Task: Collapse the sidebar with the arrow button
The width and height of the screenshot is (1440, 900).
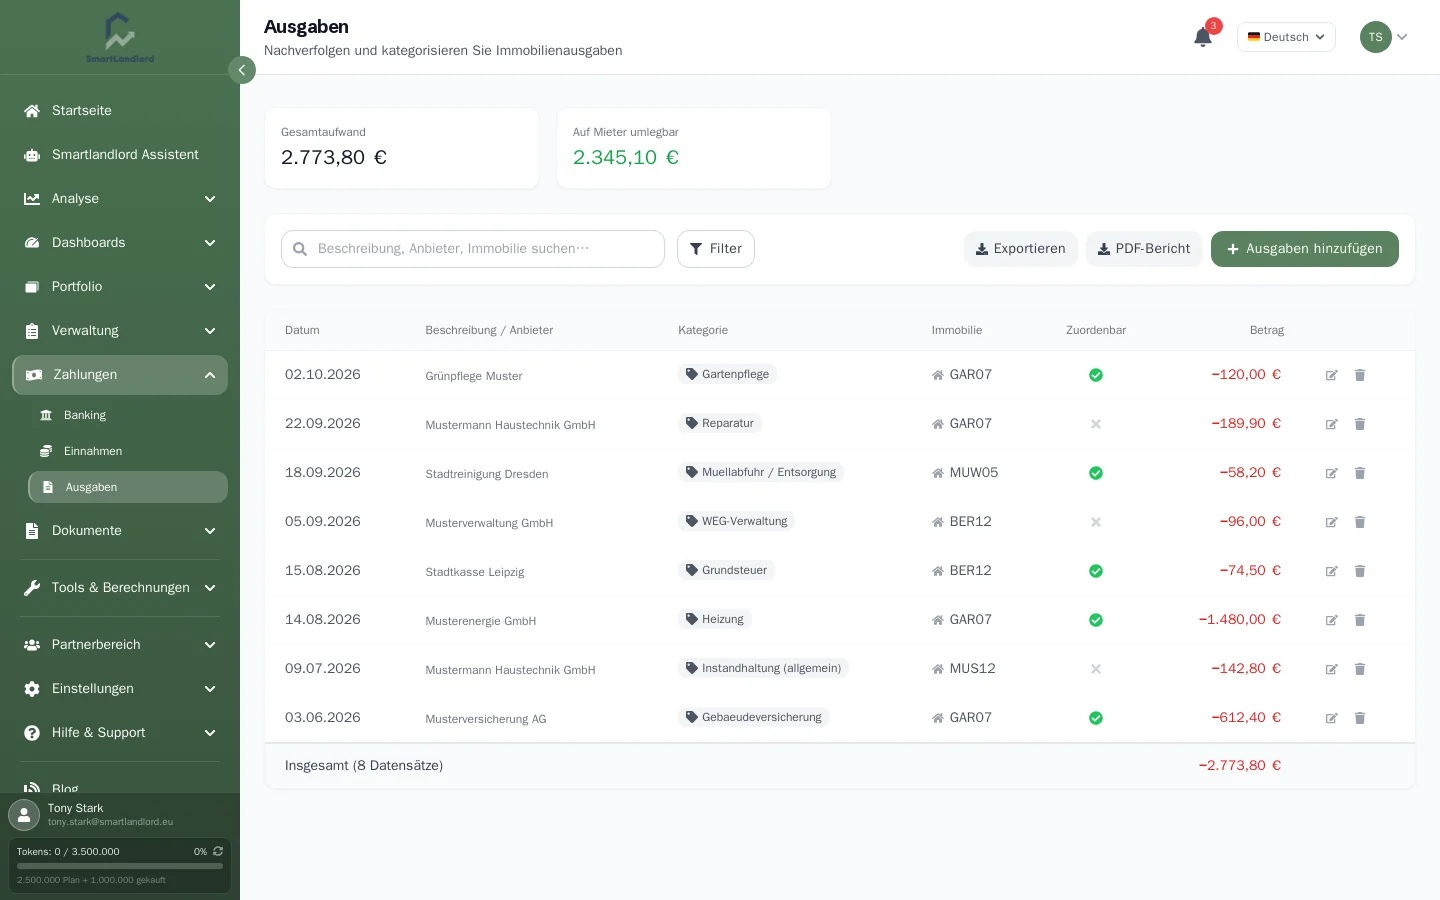Action: tap(242, 70)
